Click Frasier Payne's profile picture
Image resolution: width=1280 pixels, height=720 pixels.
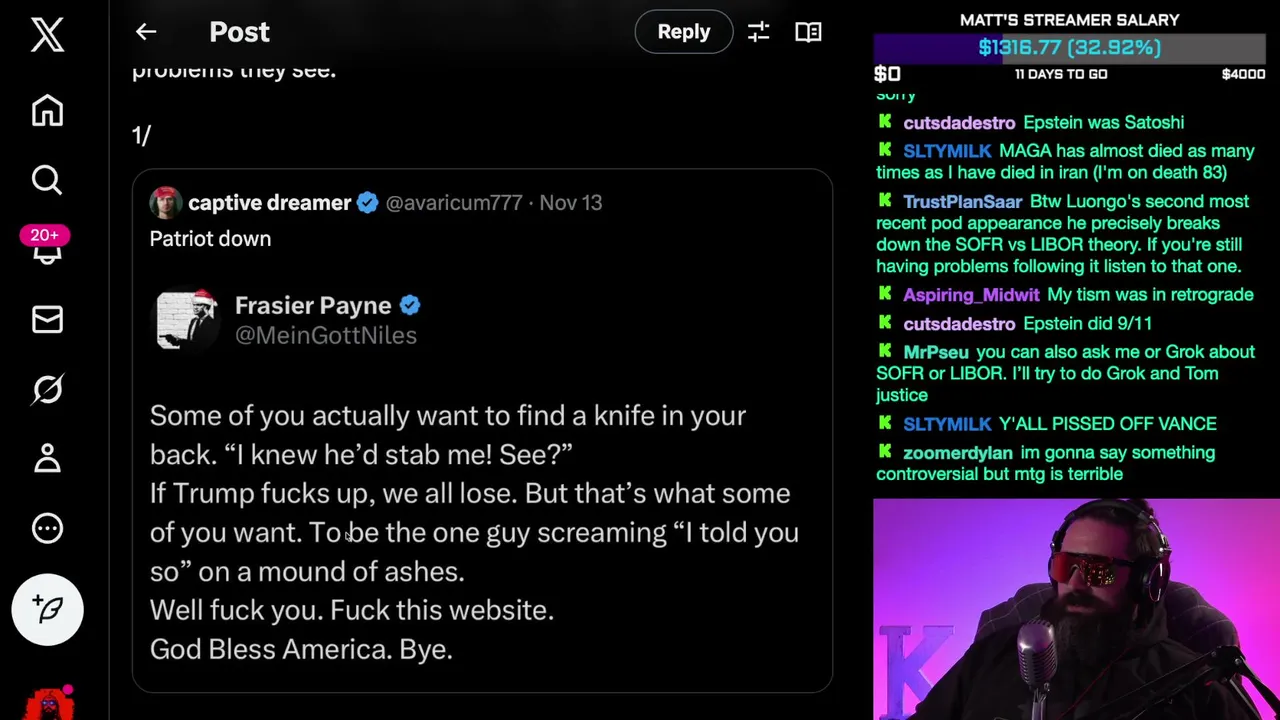coord(188,319)
